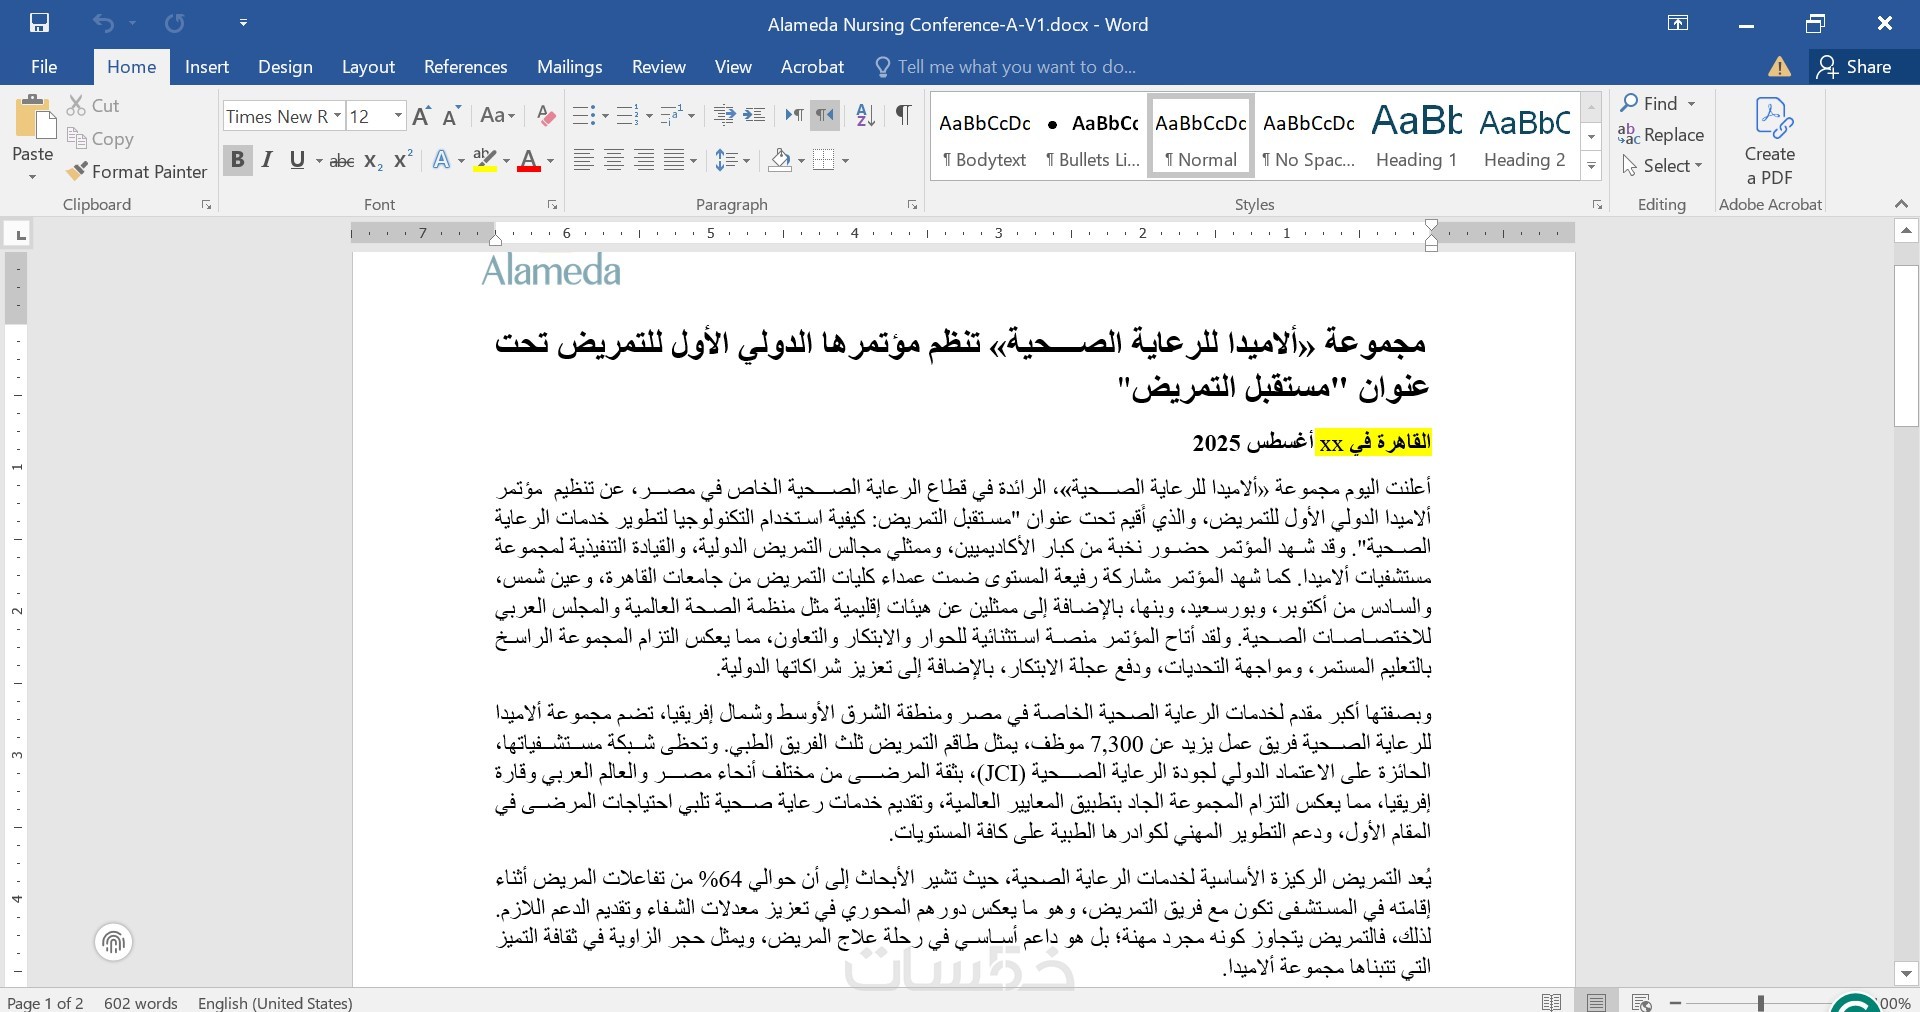Open the paragraph settings dialog launcher
The image size is (1920, 1012).
912,205
